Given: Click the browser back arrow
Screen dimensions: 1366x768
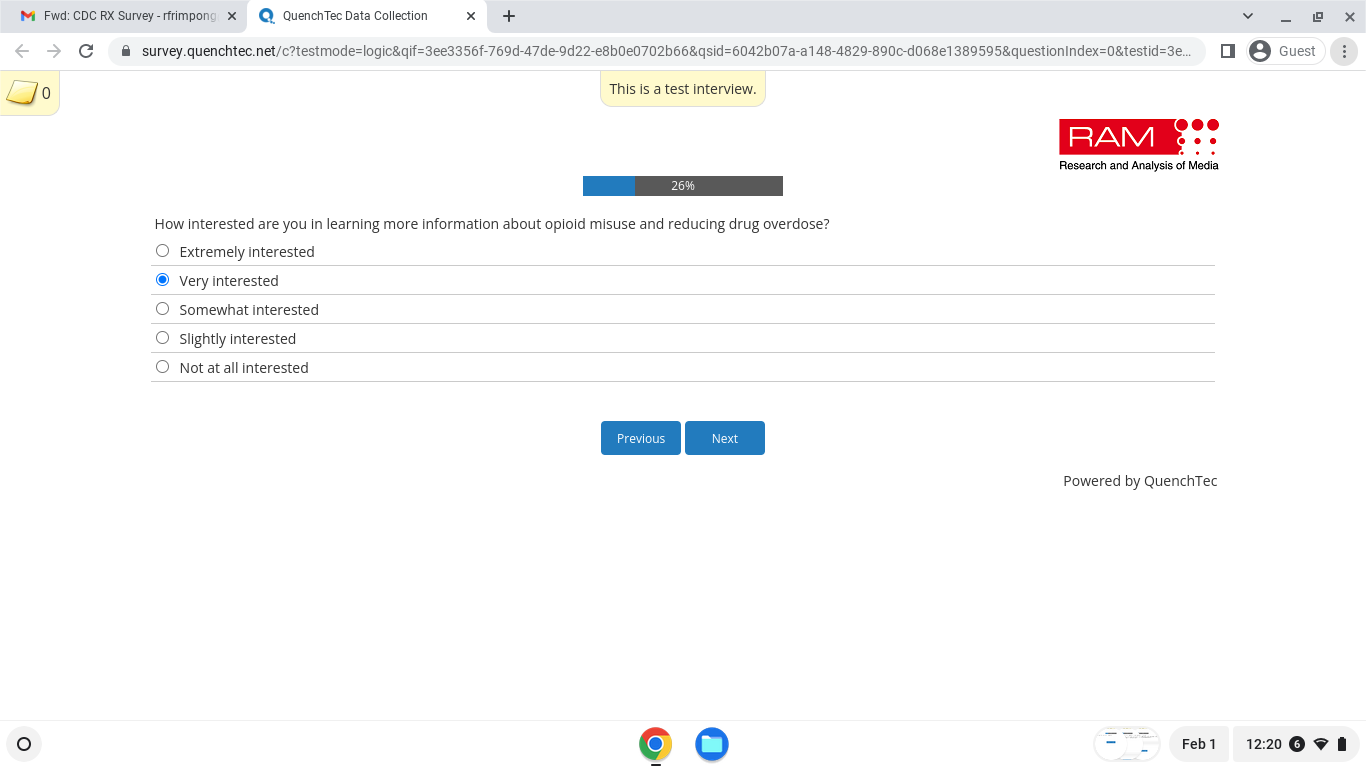Looking at the screenshot, I should click(x=22, y=51).
